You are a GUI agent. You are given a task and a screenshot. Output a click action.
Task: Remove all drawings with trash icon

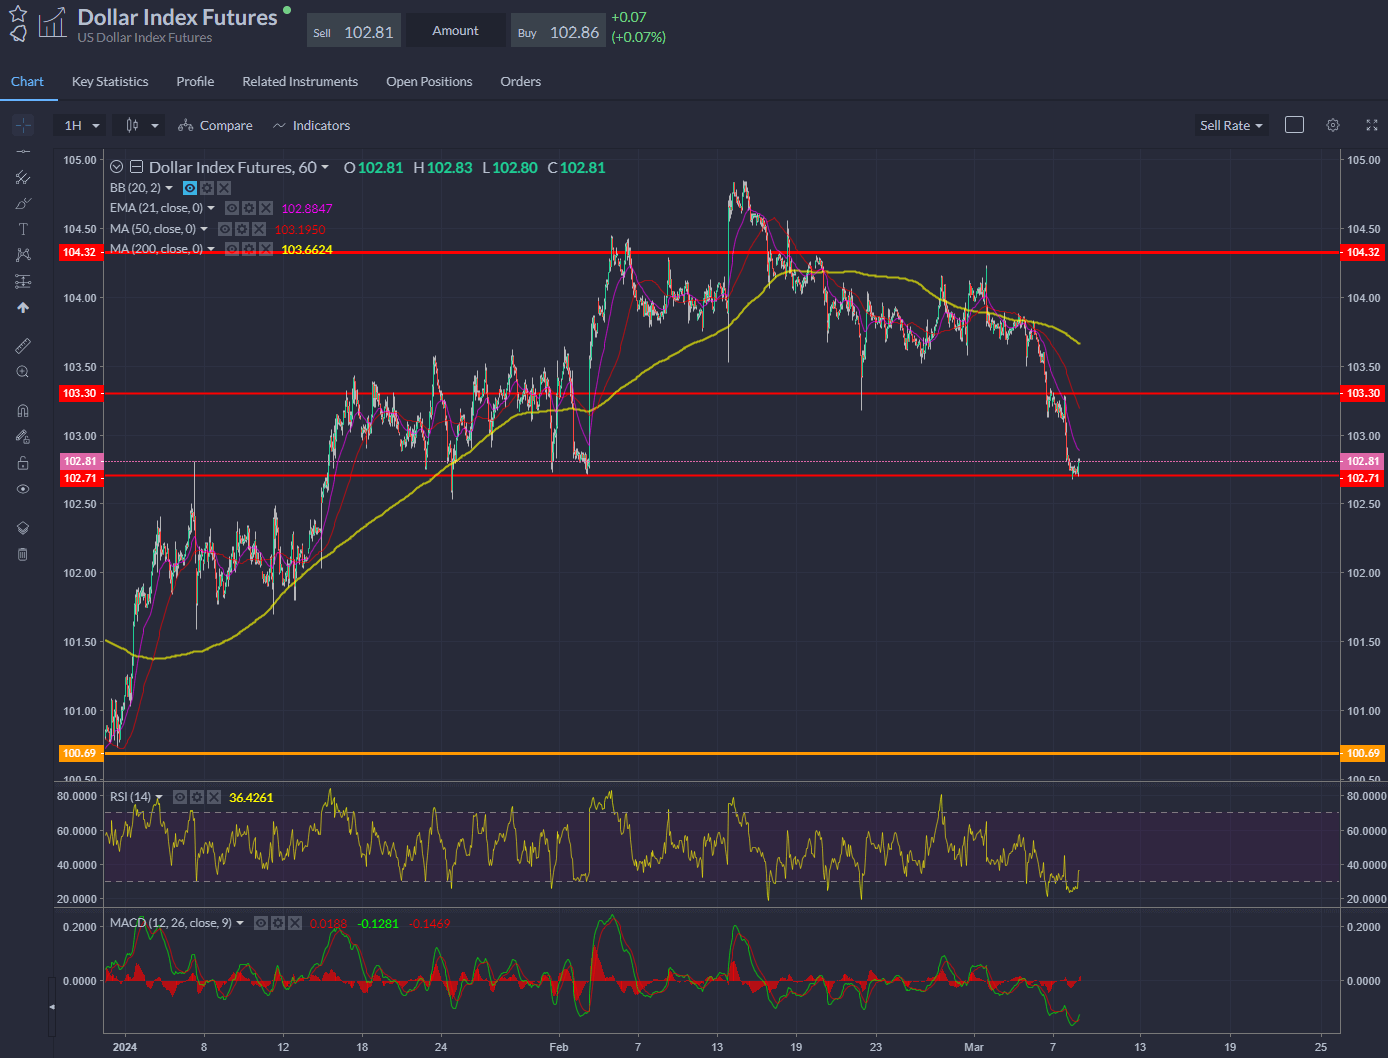tap(23, 554)
